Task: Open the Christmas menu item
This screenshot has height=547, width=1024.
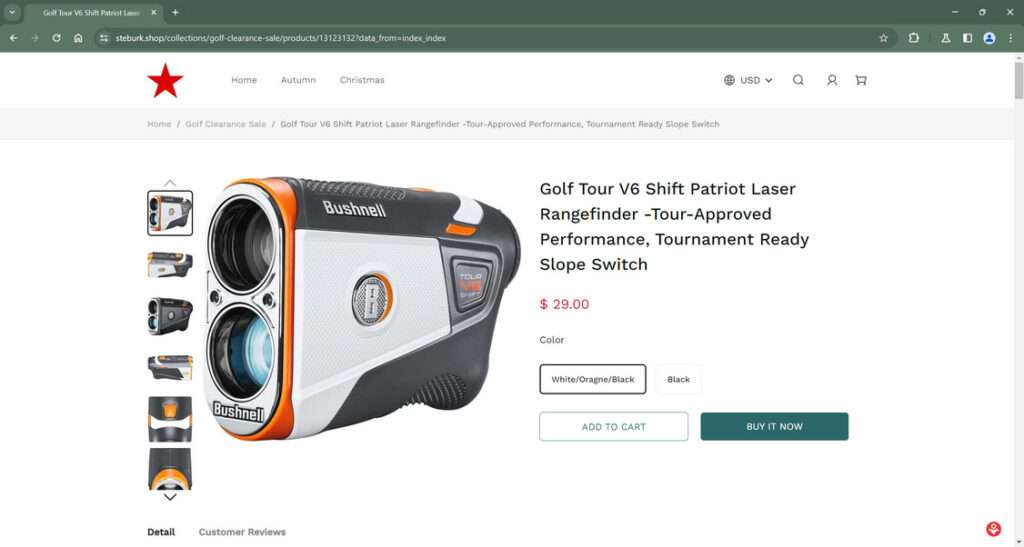Action: point(362,80)
